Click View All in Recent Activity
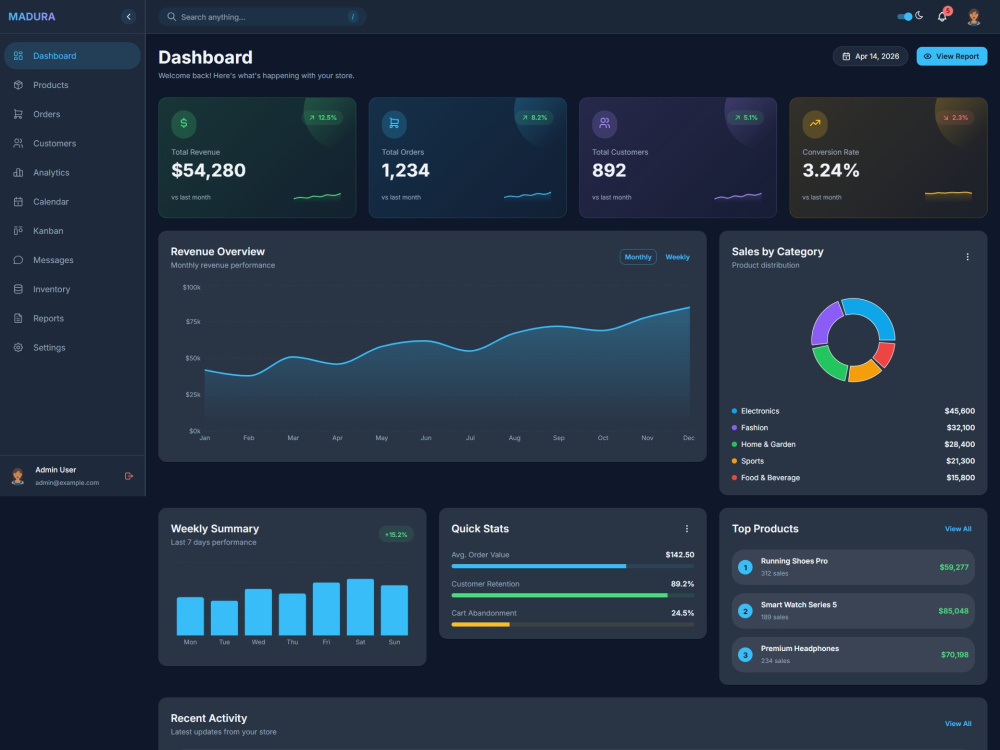Viewport: 1000px width, 750px height. coord(958,724)
